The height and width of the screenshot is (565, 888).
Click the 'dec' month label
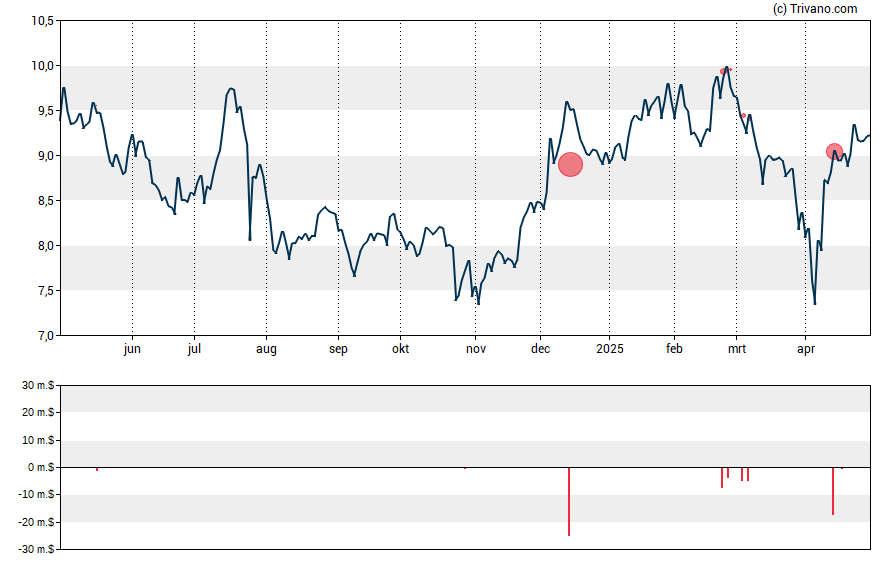(x=540, y=349)
